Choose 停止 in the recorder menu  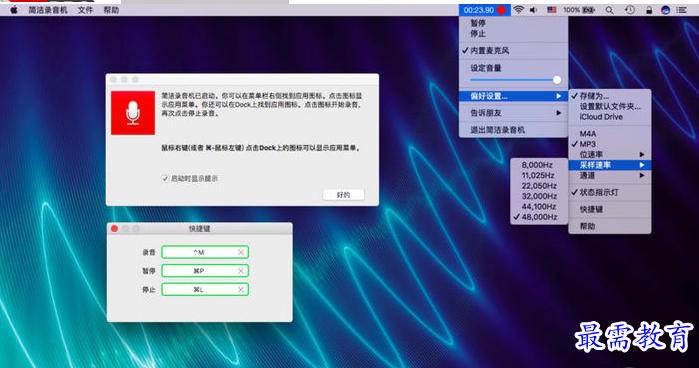[x=514, y=33]
